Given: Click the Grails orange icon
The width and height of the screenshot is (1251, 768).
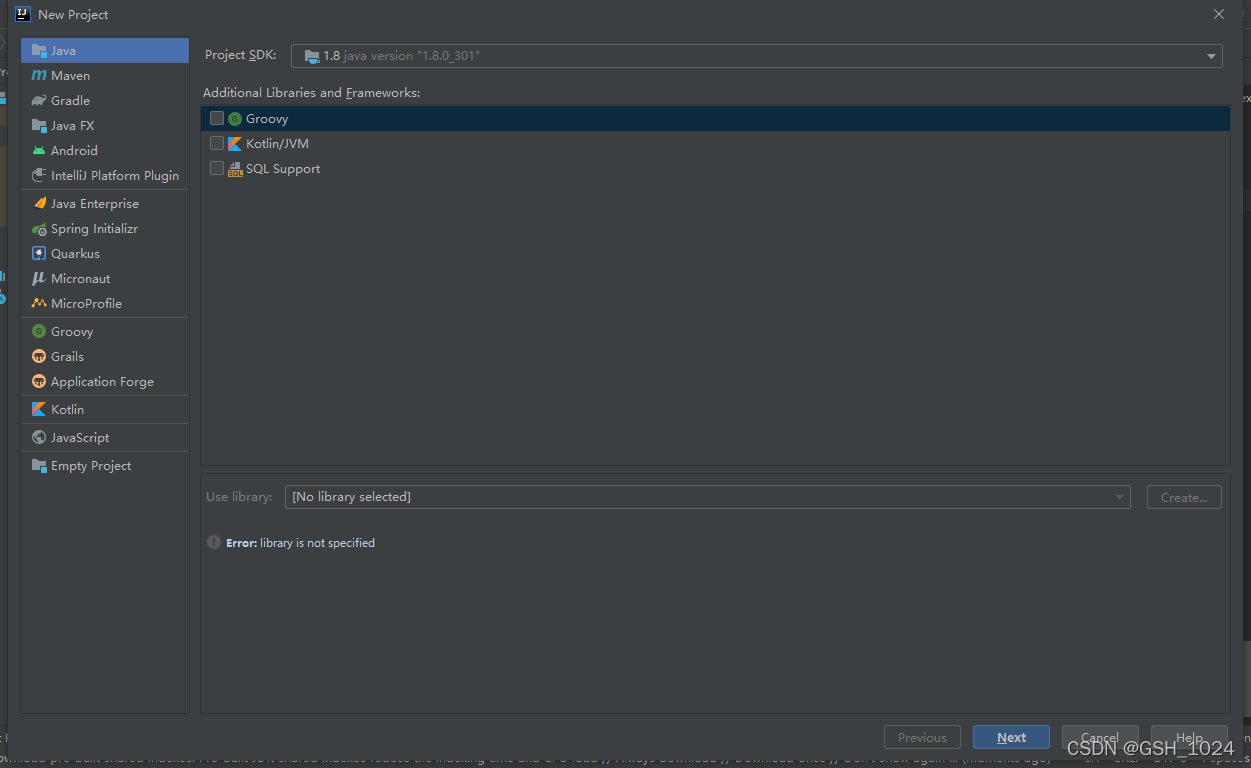Looking at the screenshot, I should [x=39, y=356].
